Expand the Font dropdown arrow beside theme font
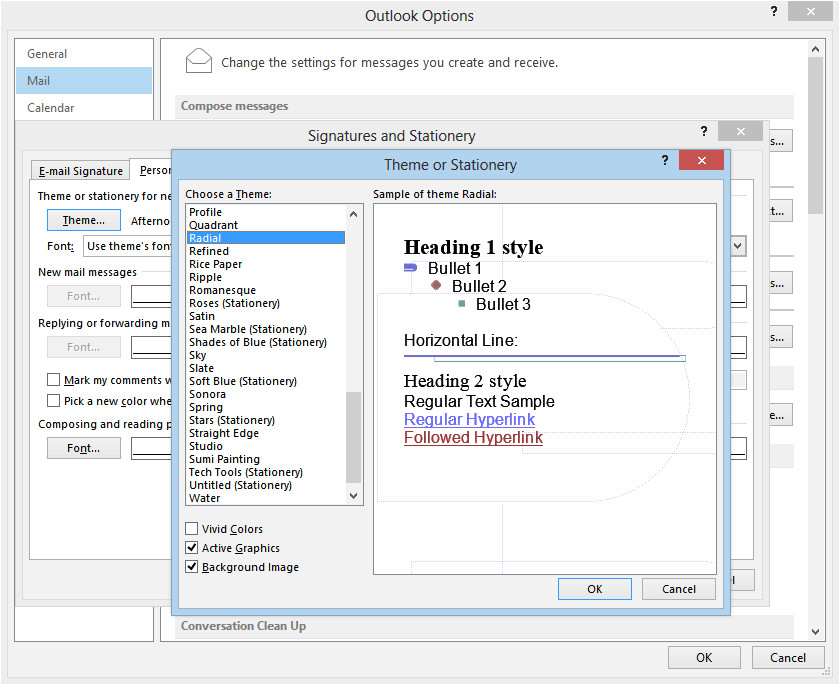 (x=738, y=246)
